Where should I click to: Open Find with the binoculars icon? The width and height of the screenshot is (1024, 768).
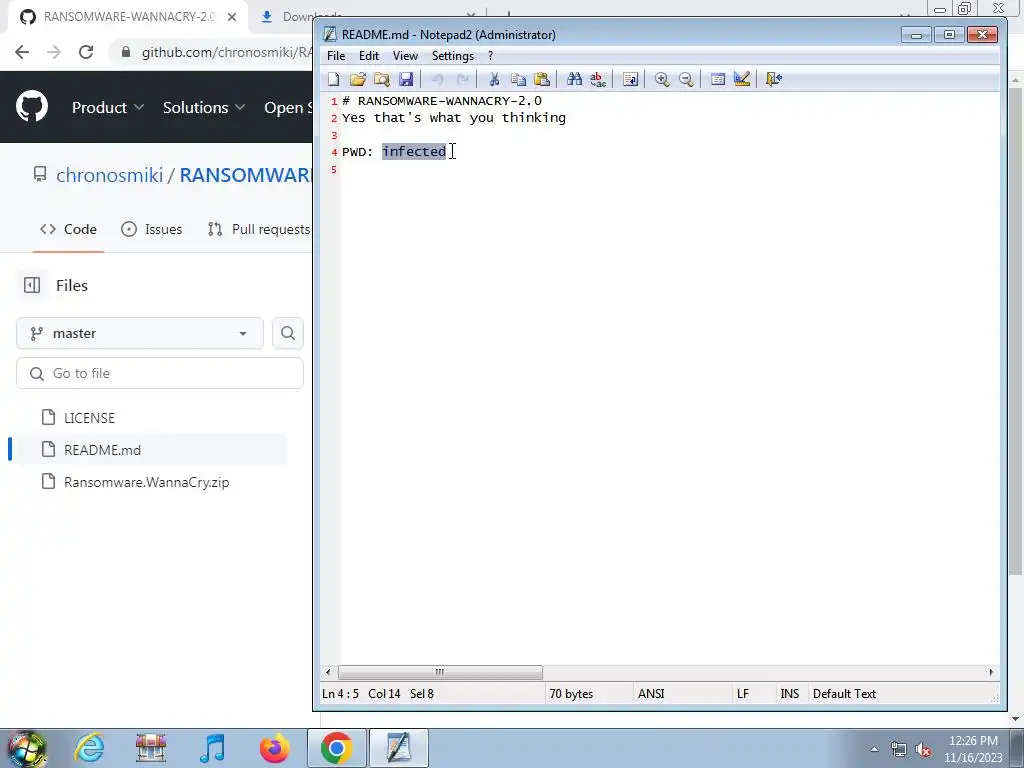[574, 80]
